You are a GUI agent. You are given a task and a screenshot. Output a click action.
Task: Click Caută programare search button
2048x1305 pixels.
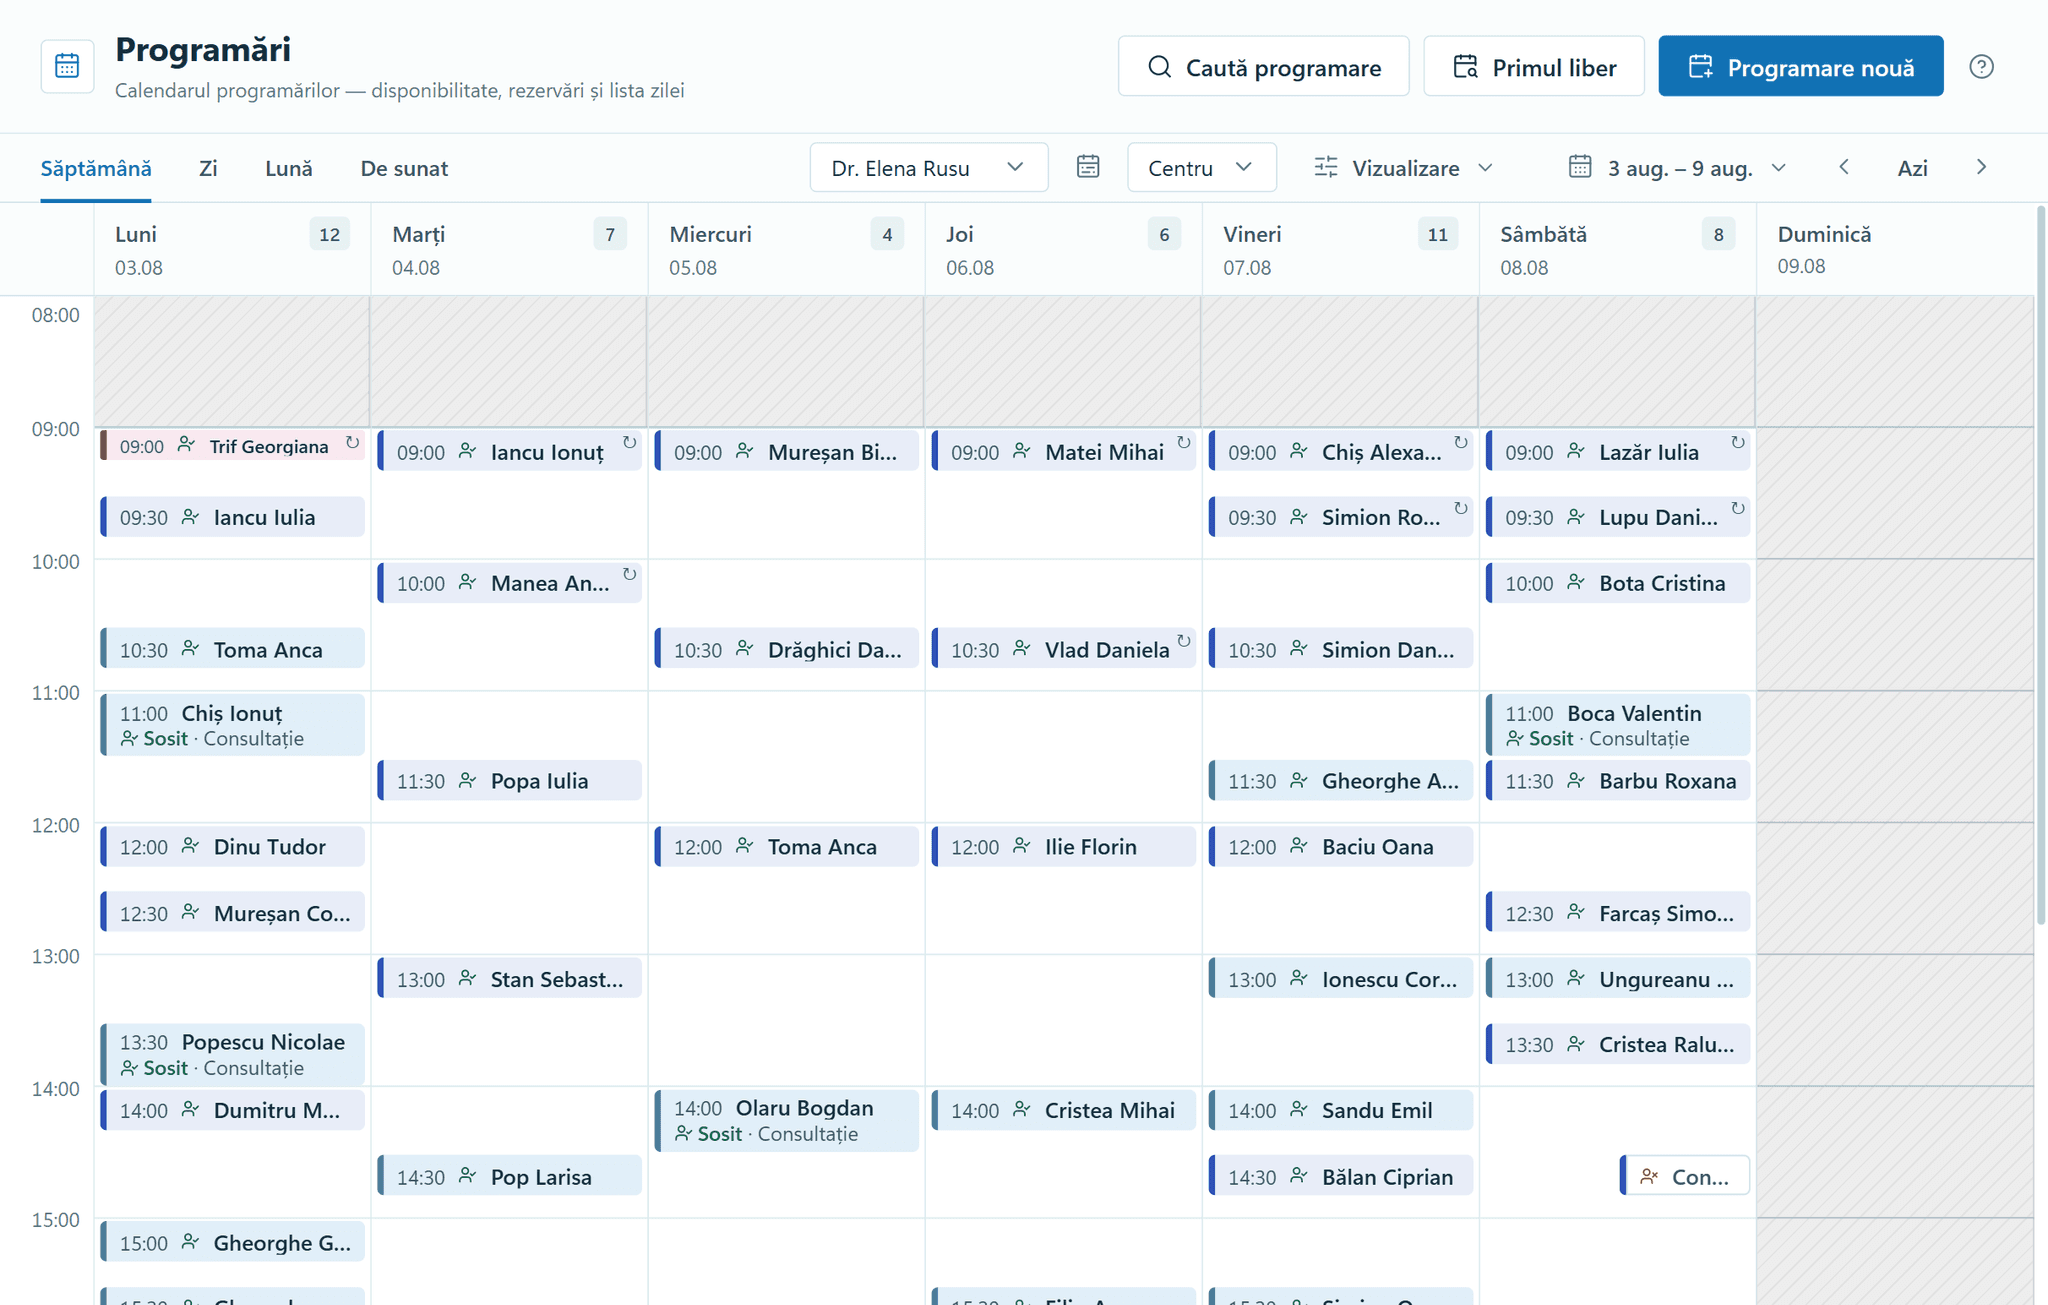pos(1263,66)
